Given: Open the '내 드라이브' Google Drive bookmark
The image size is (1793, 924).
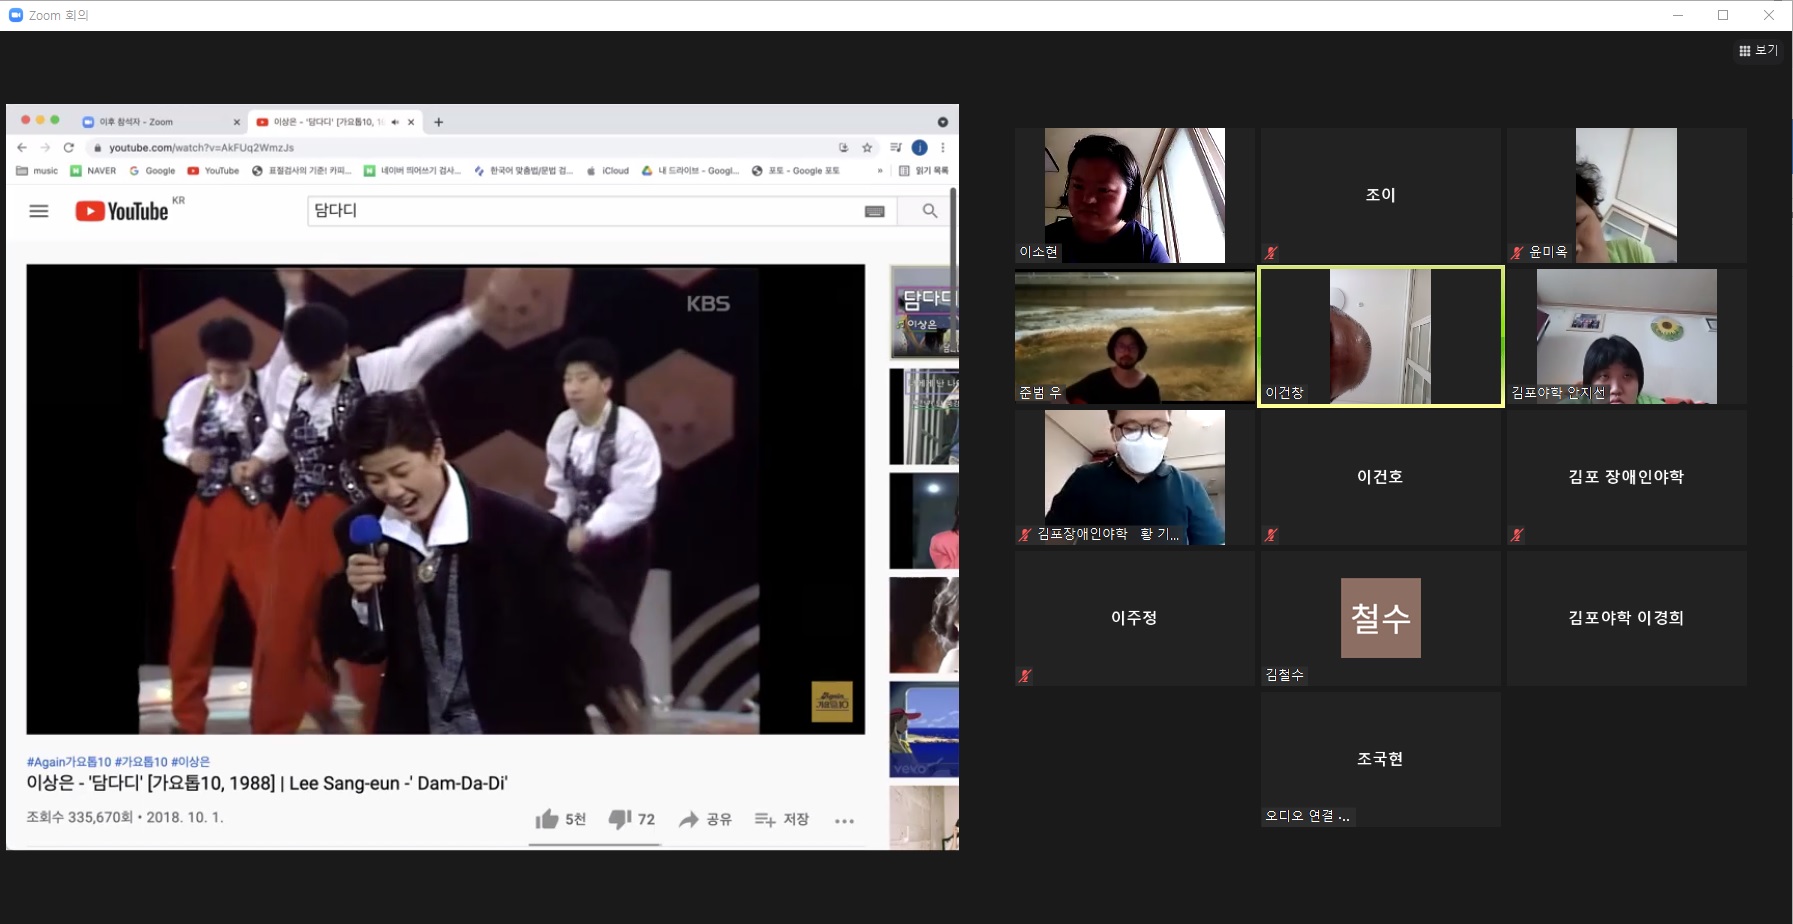Looking at the screenshot, I should click(691, 171).
